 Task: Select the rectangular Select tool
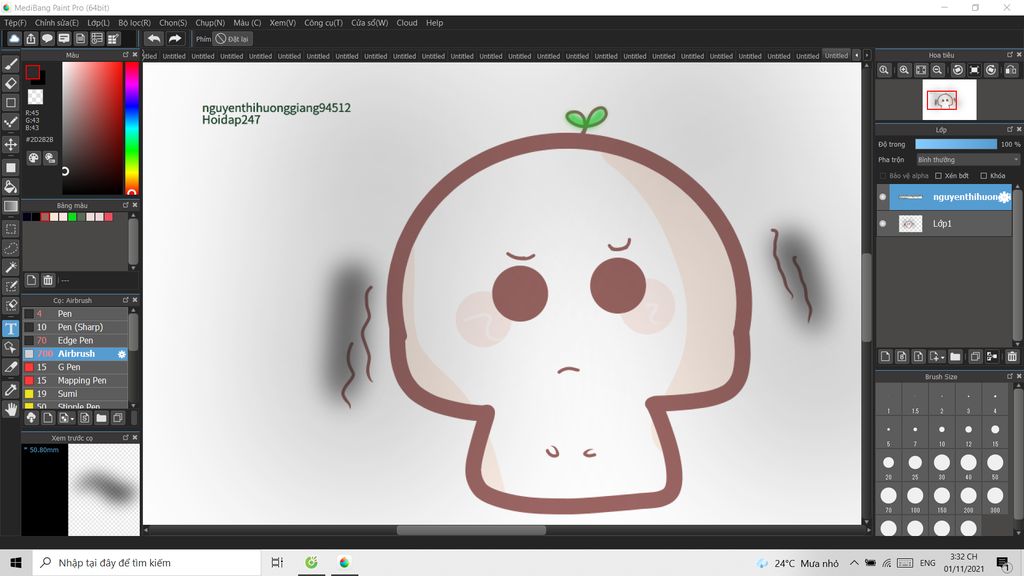click(x=10, y=229)
